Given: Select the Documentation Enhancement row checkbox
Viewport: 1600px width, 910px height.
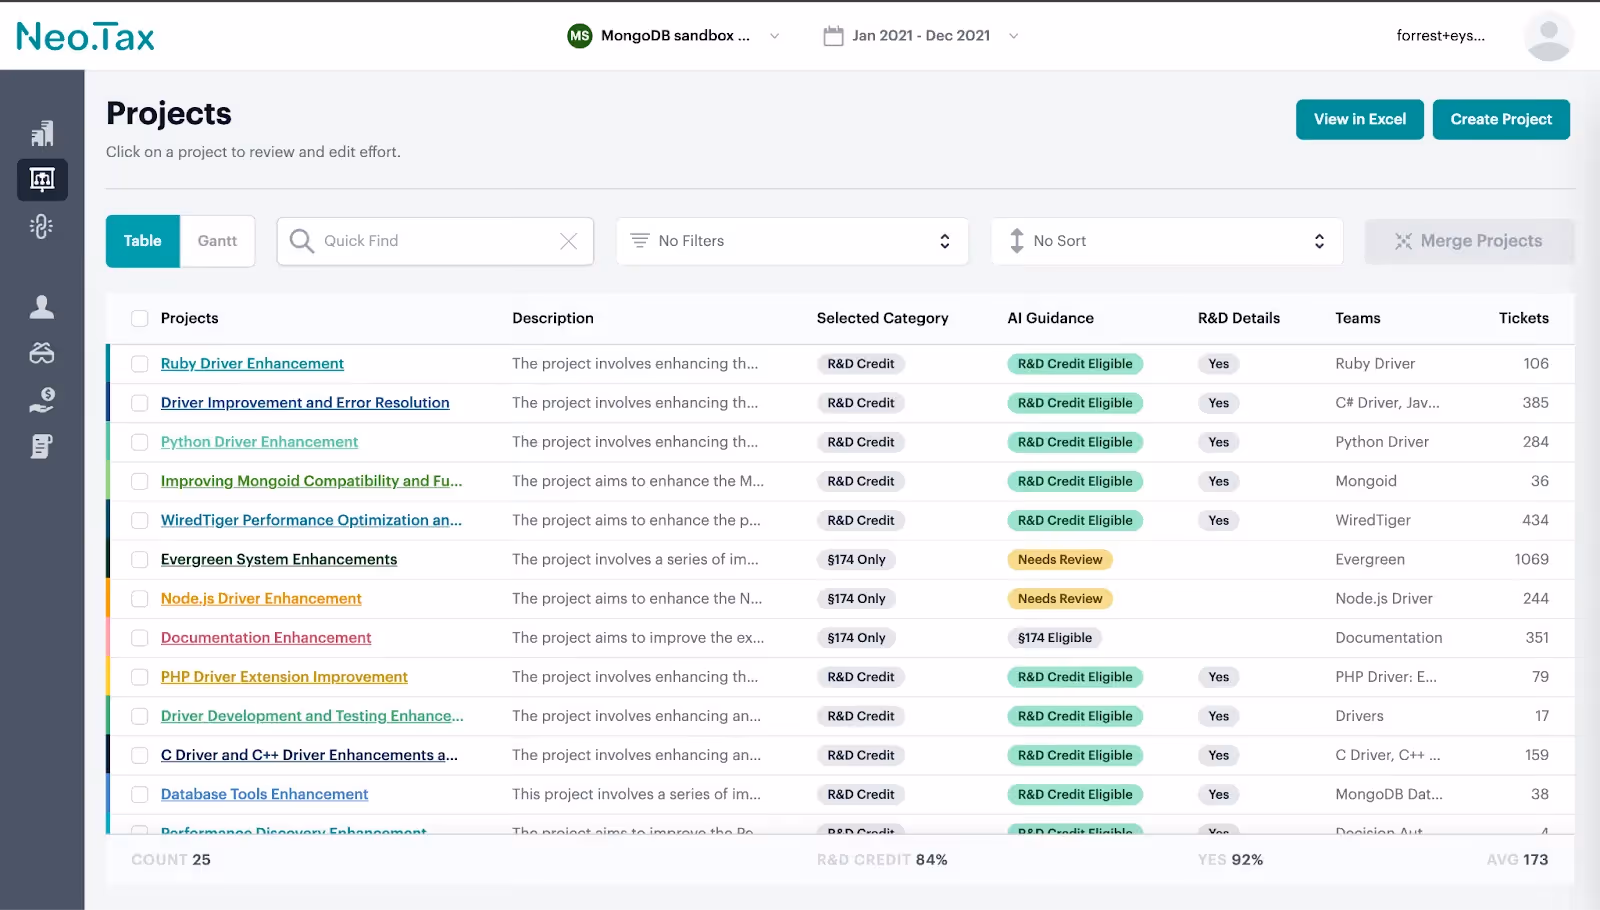Looking at the screenshot, I should coord(140,638).
